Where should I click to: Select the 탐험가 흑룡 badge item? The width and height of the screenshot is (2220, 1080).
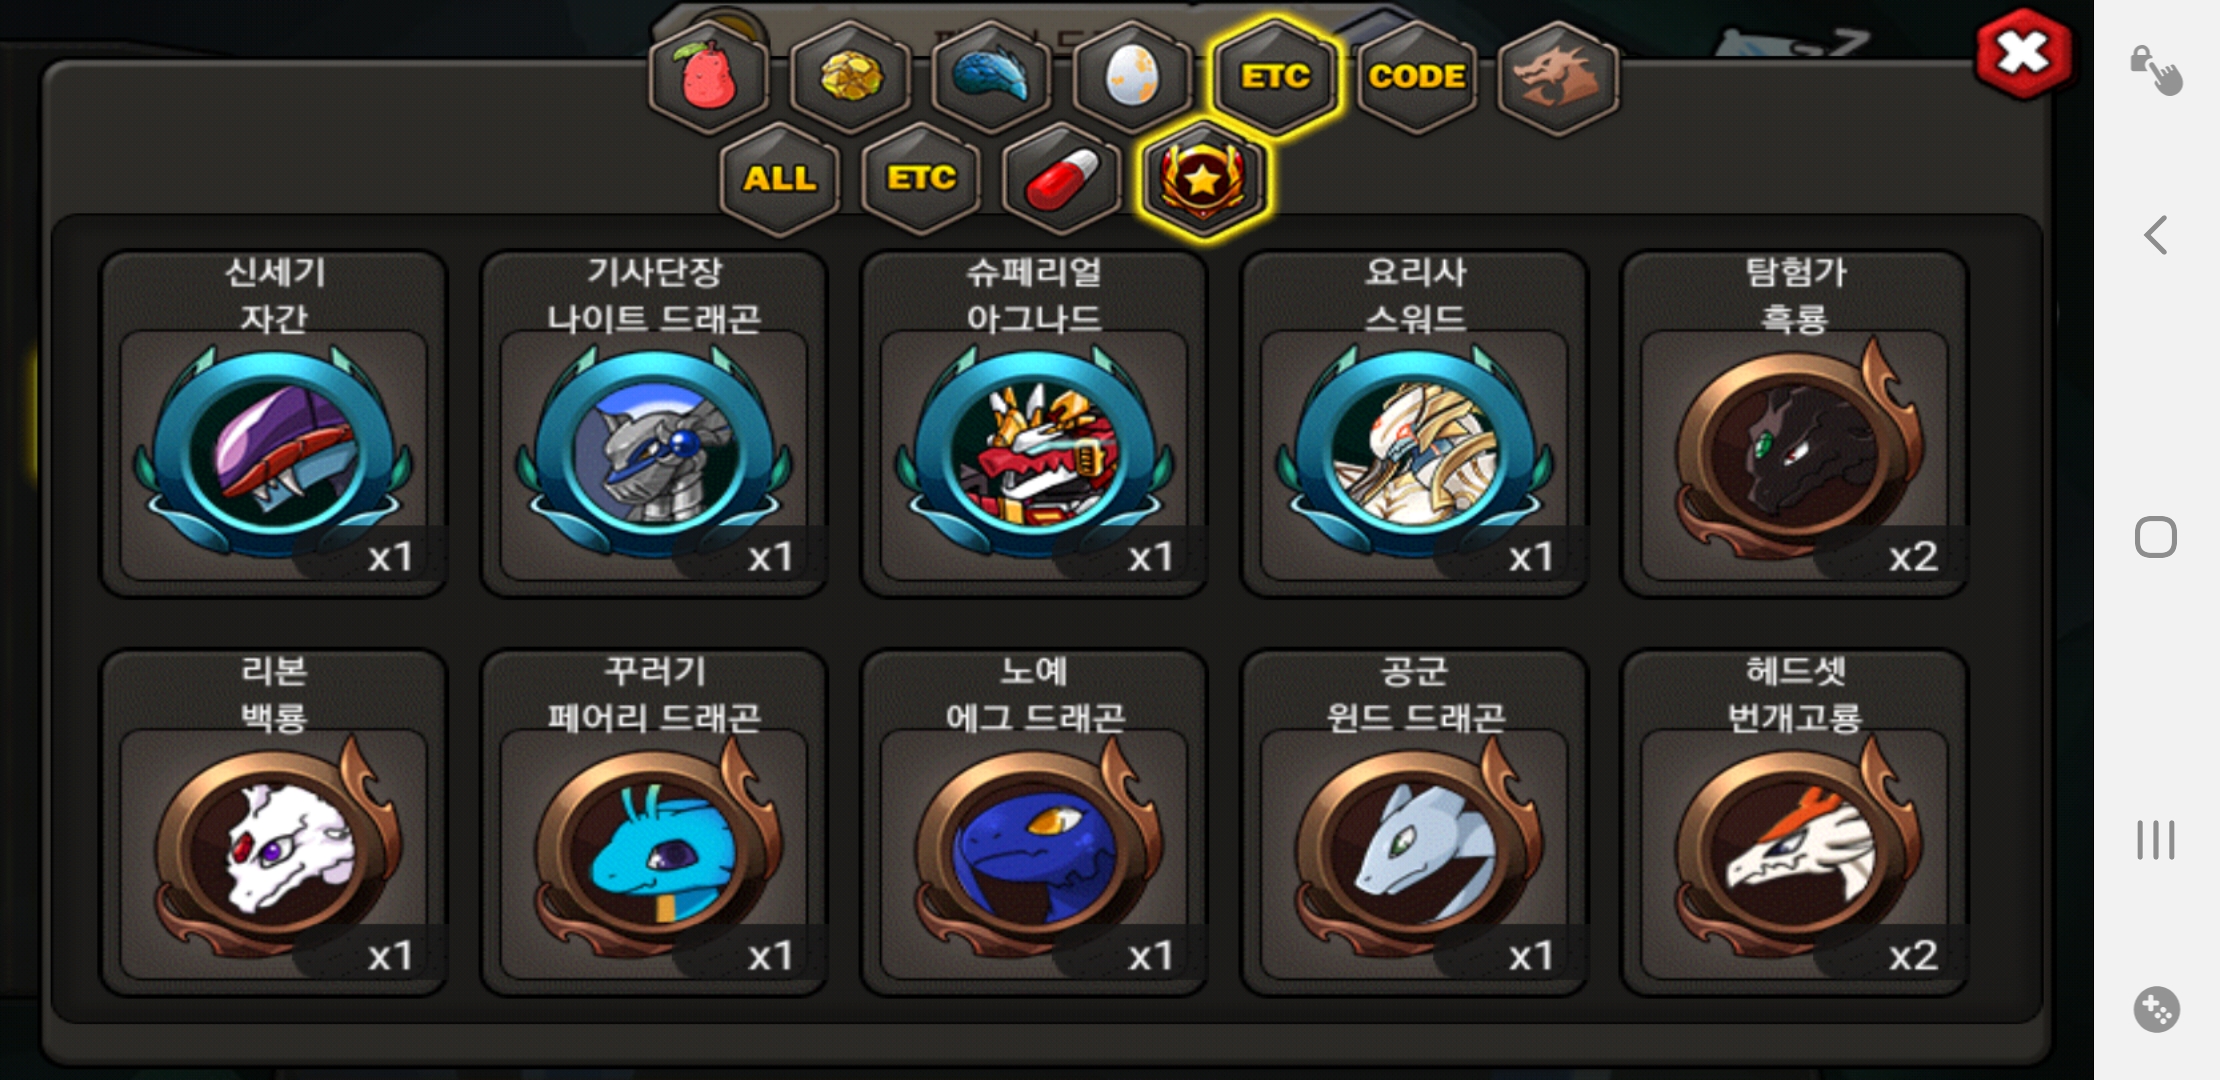click(x=1795, y=423)
